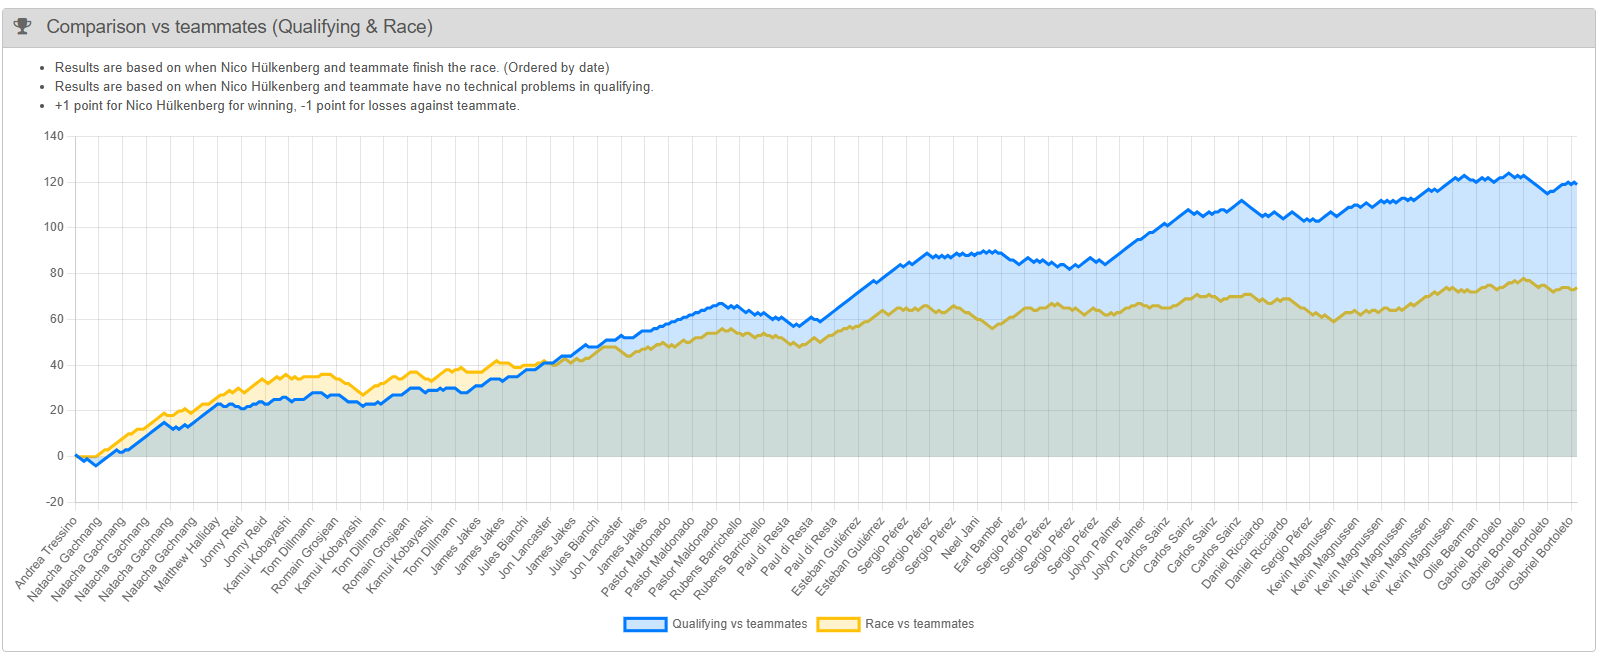Toggle the Qualifying vs teammates series label
Image resolution: width=1600 pixels, height=655 pixels.
pyautogui.click(x=739, y=624)
